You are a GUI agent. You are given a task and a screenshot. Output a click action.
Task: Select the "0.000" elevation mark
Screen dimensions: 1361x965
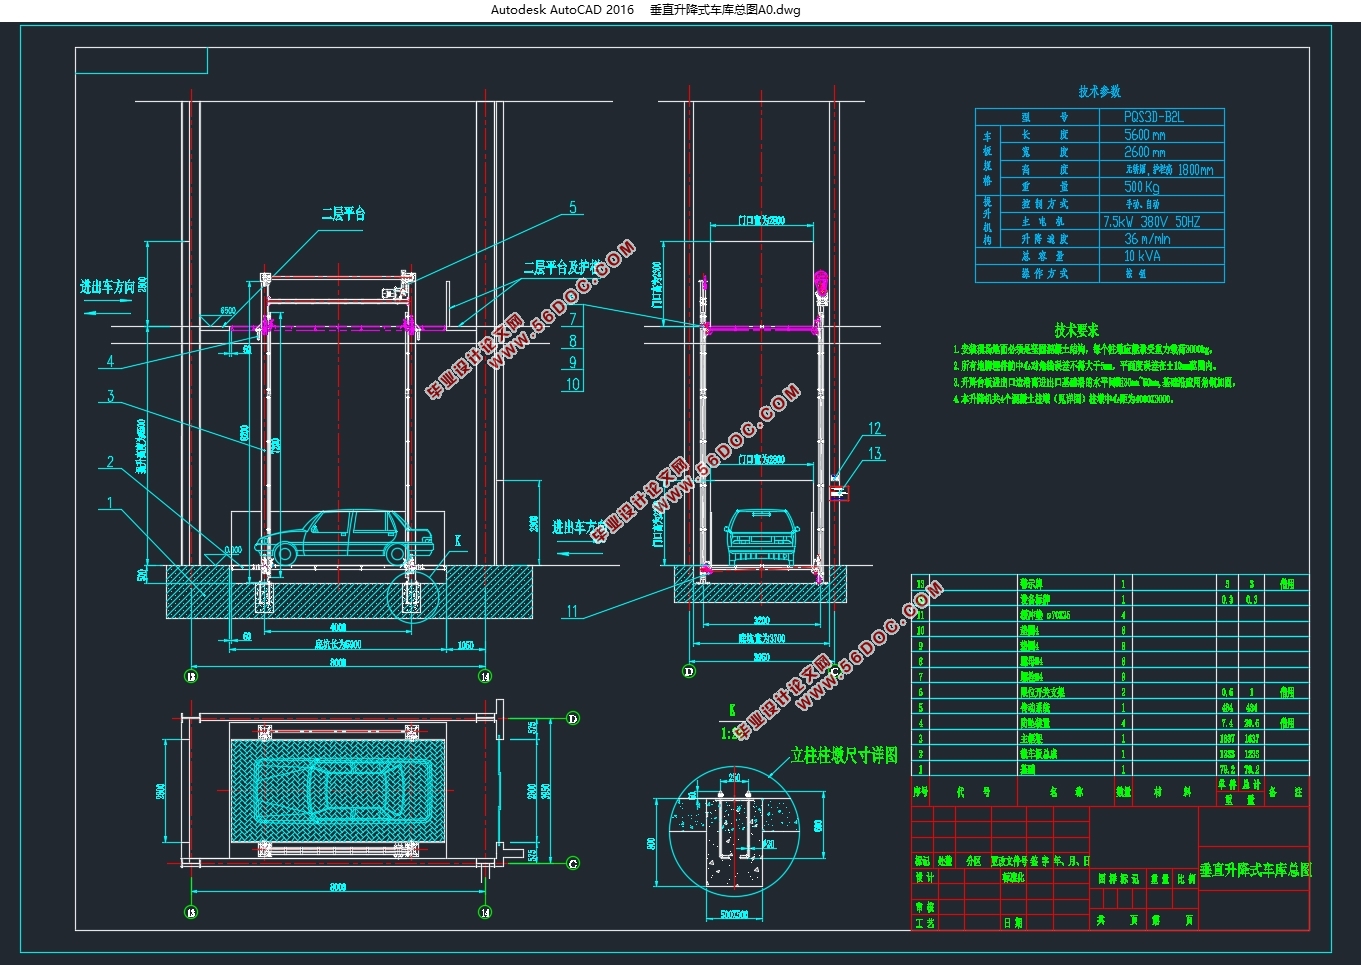coord(233,550)
